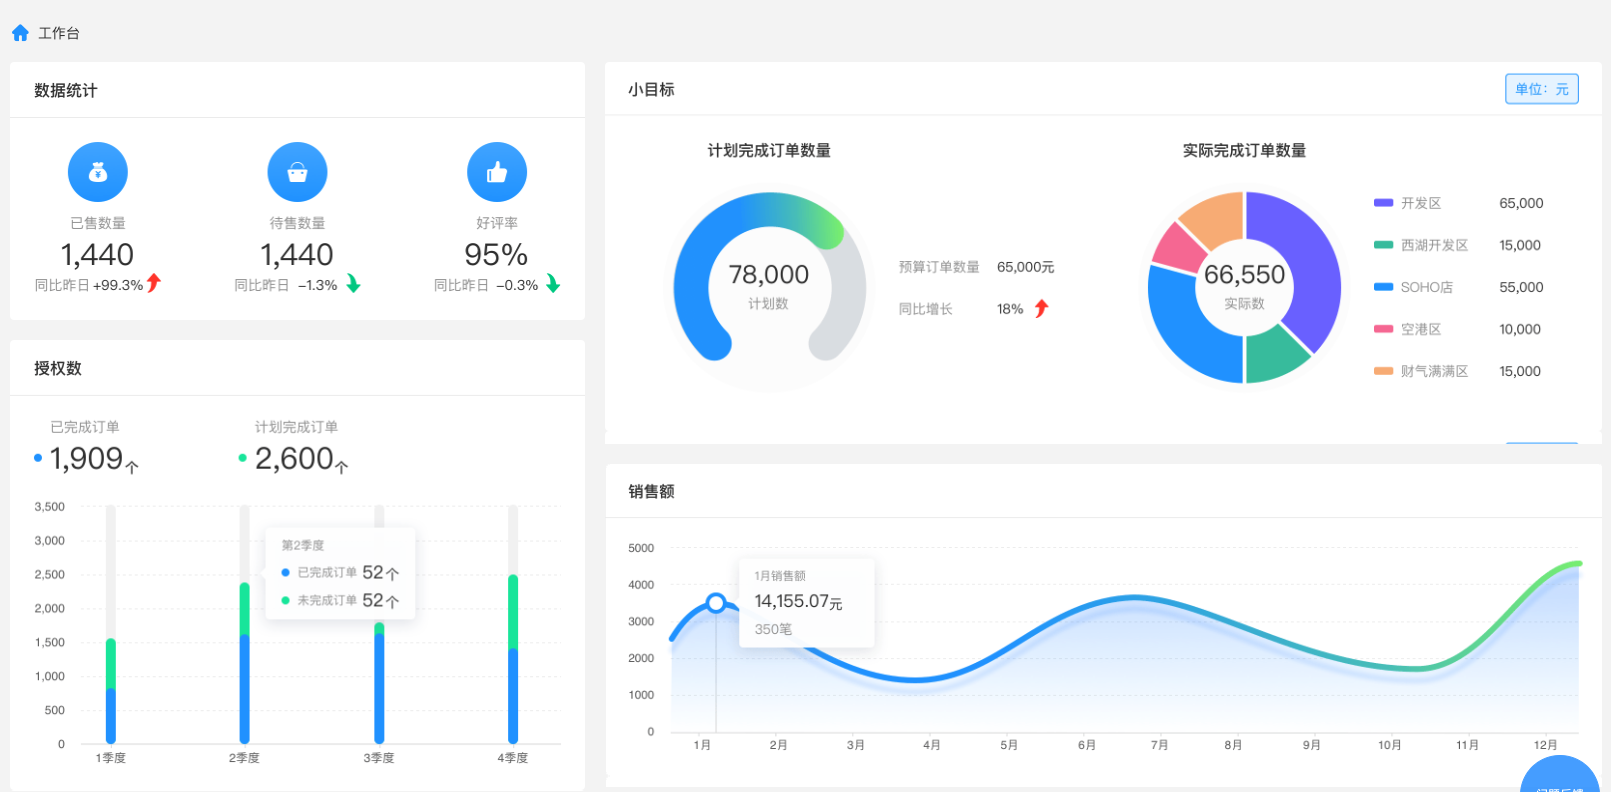
Task: Click the green down arrow beside -0.3%
Action: pos(553,284)
